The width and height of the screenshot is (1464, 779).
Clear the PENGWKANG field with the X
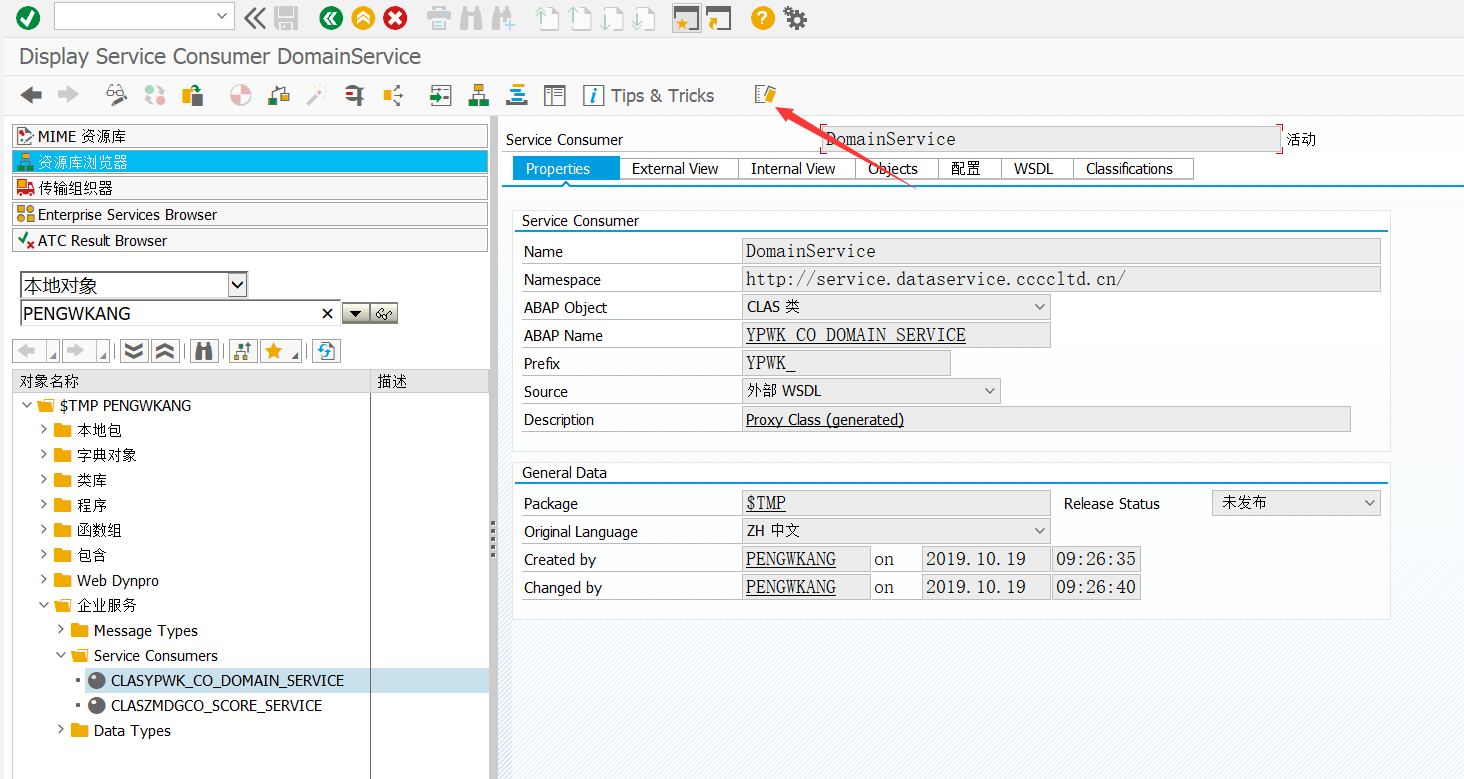point(327,313)
